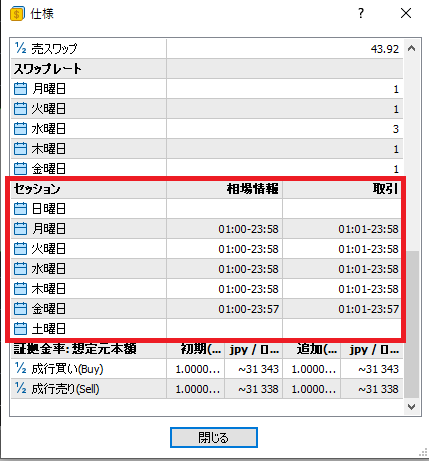Click calendar icon of swap rate 木曜日
The image size is (429, 461).
(20, 149)
